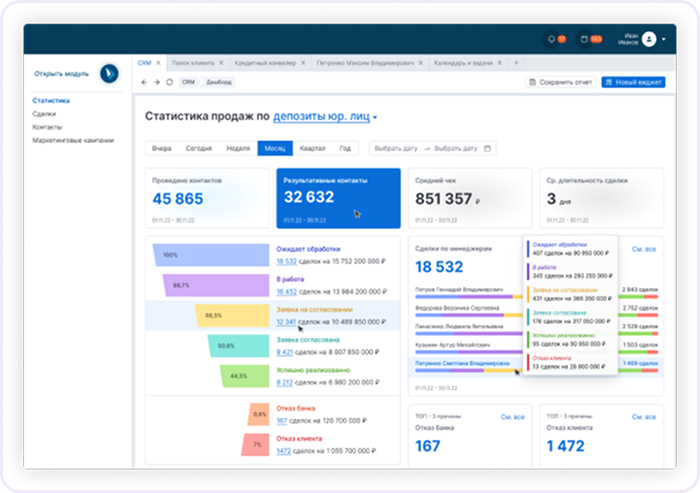700x493 pixels.
Task: Open the date range picker field
Action: tap(433, 148)
